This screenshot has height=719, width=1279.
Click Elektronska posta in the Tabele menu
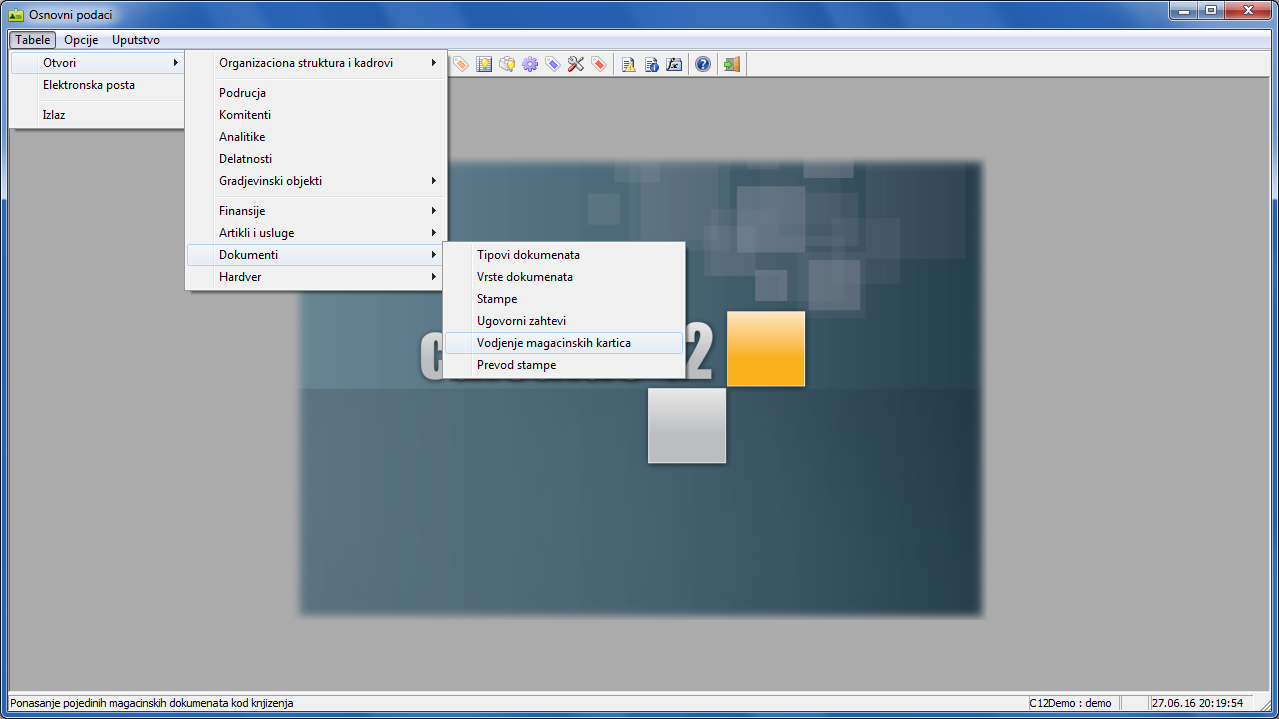(x=88, y=85)
